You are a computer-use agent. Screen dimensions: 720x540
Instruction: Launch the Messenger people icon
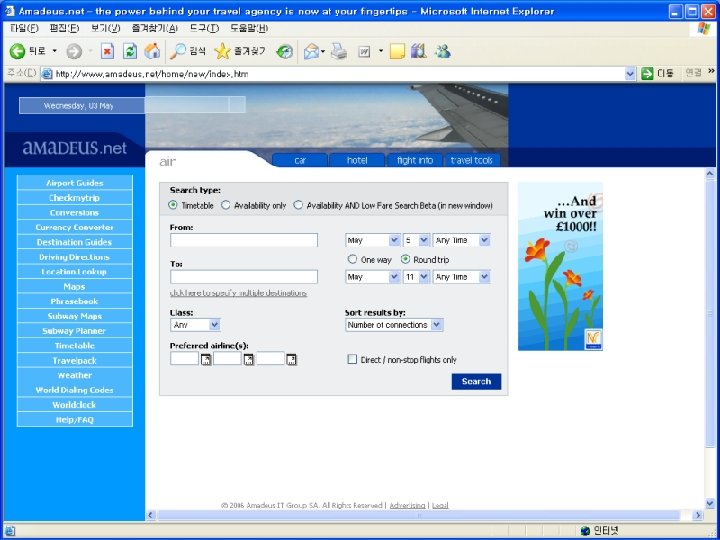coord(443,51)
